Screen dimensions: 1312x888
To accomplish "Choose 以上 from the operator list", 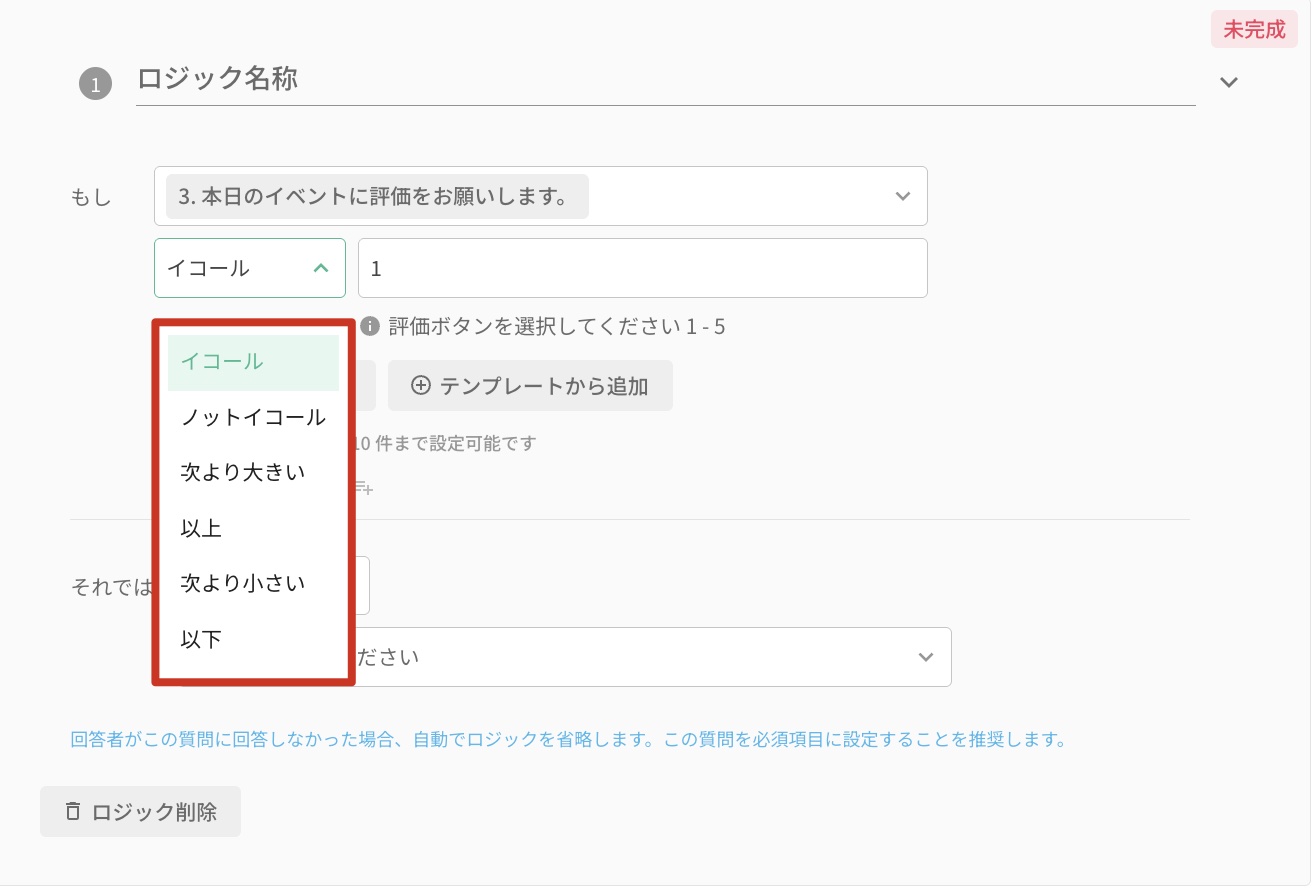I will (253, 528).
